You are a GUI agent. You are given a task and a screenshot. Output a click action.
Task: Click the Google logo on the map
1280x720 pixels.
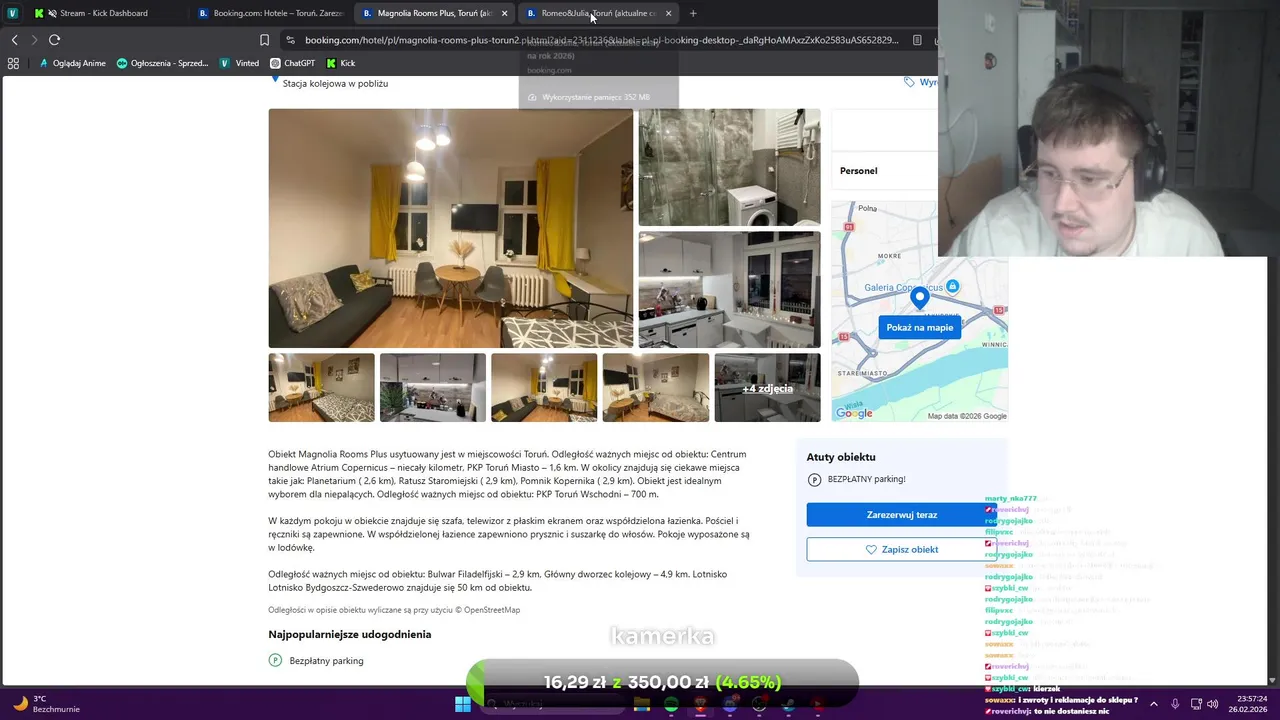coord(854,413)
